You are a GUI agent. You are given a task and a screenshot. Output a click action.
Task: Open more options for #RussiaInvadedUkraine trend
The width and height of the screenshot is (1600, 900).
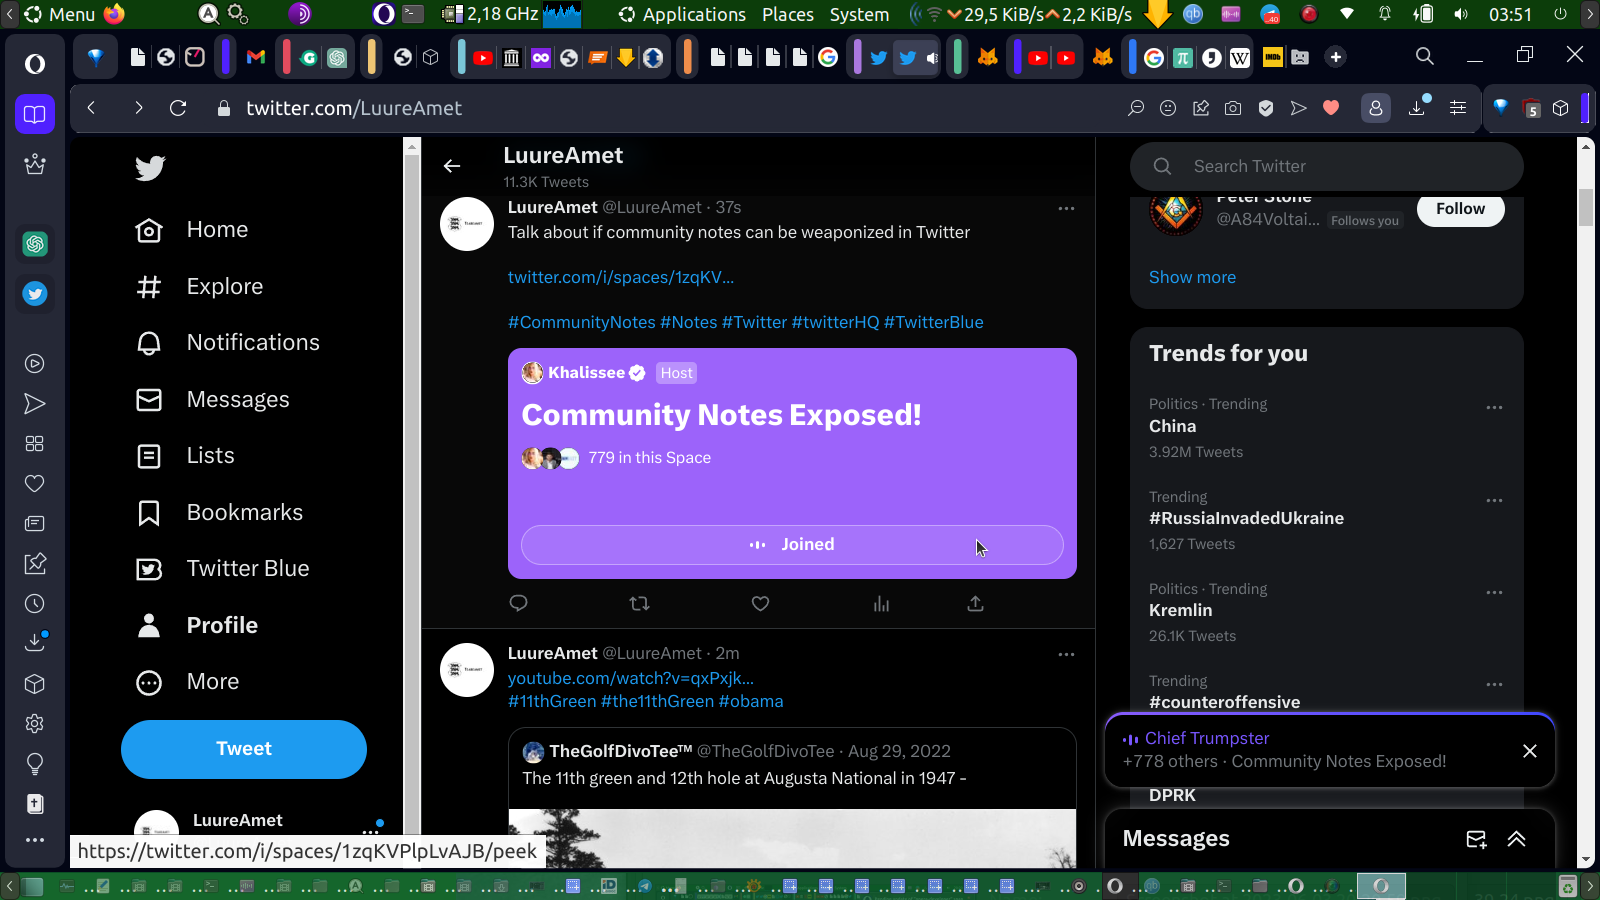coord(1494,500)
